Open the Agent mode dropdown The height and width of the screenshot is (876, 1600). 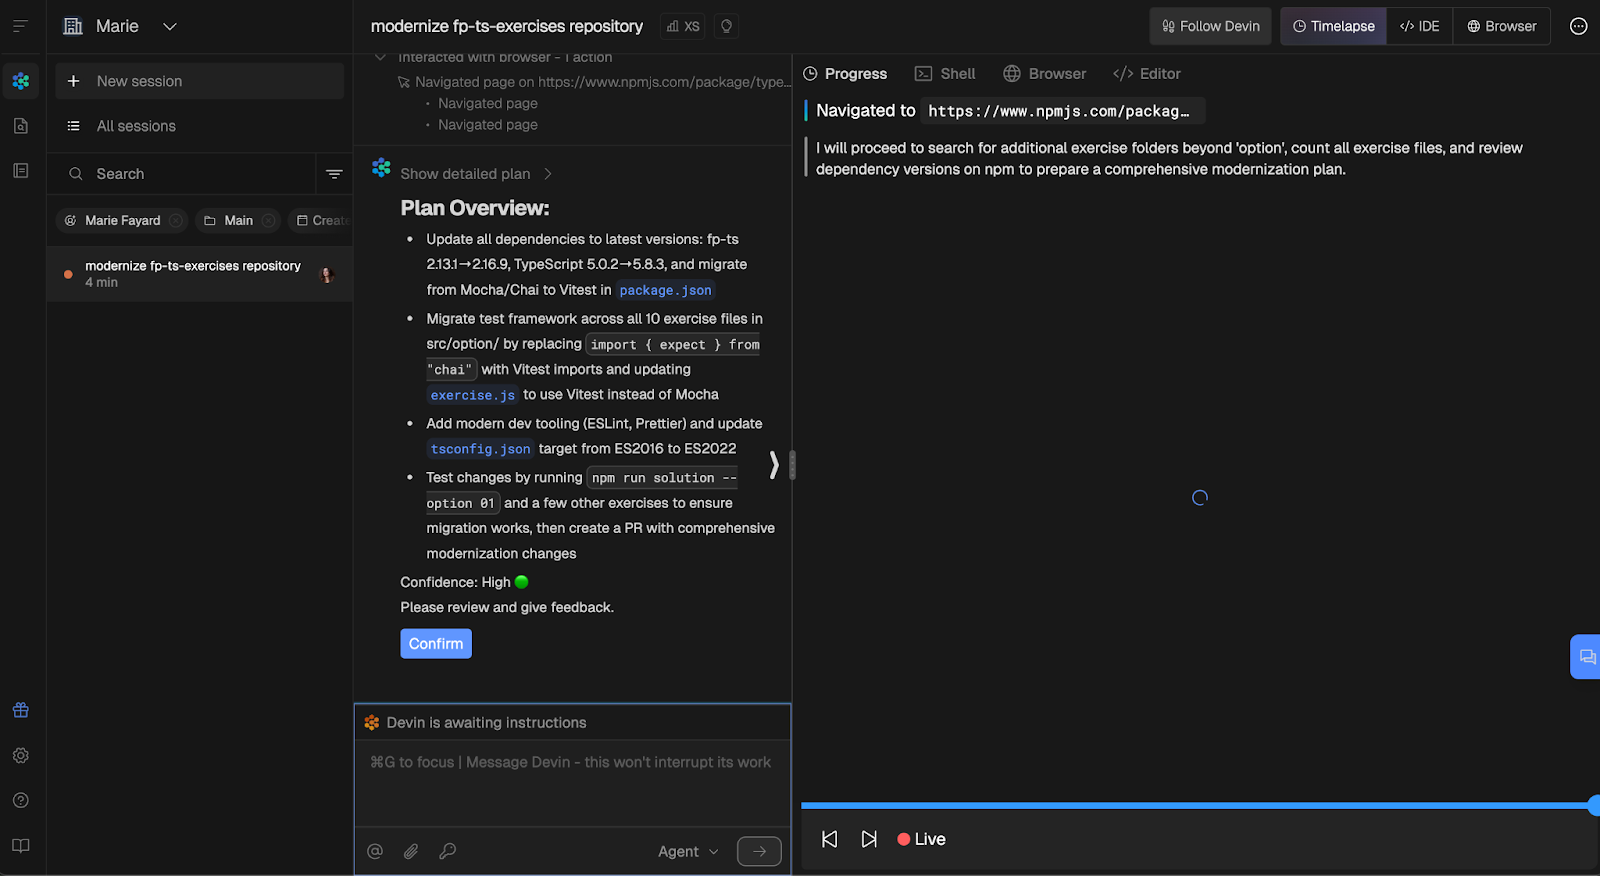[688, 851]
